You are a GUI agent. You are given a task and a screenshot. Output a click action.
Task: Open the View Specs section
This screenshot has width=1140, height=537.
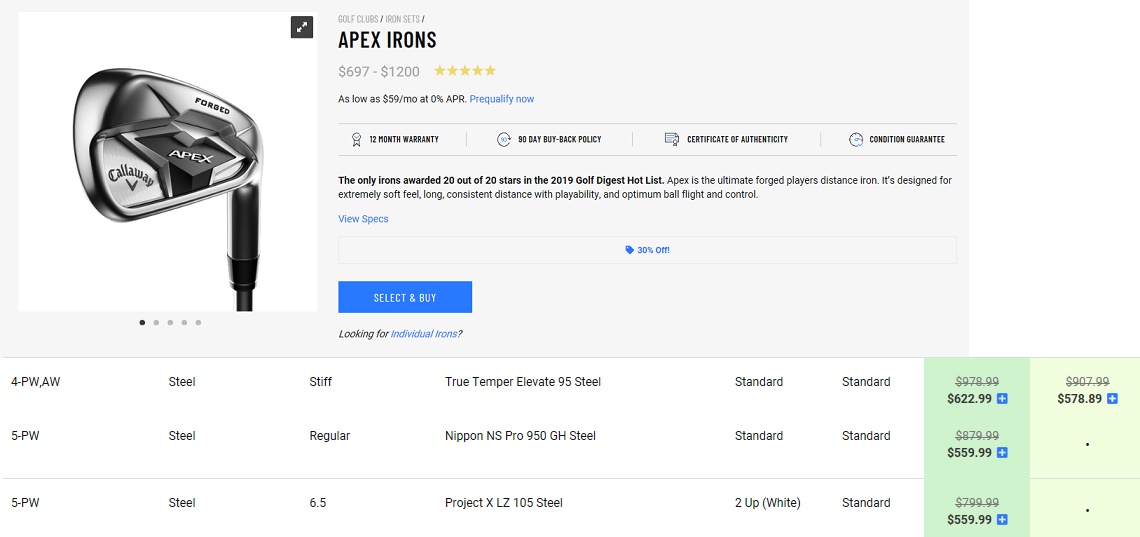[363, 219]
